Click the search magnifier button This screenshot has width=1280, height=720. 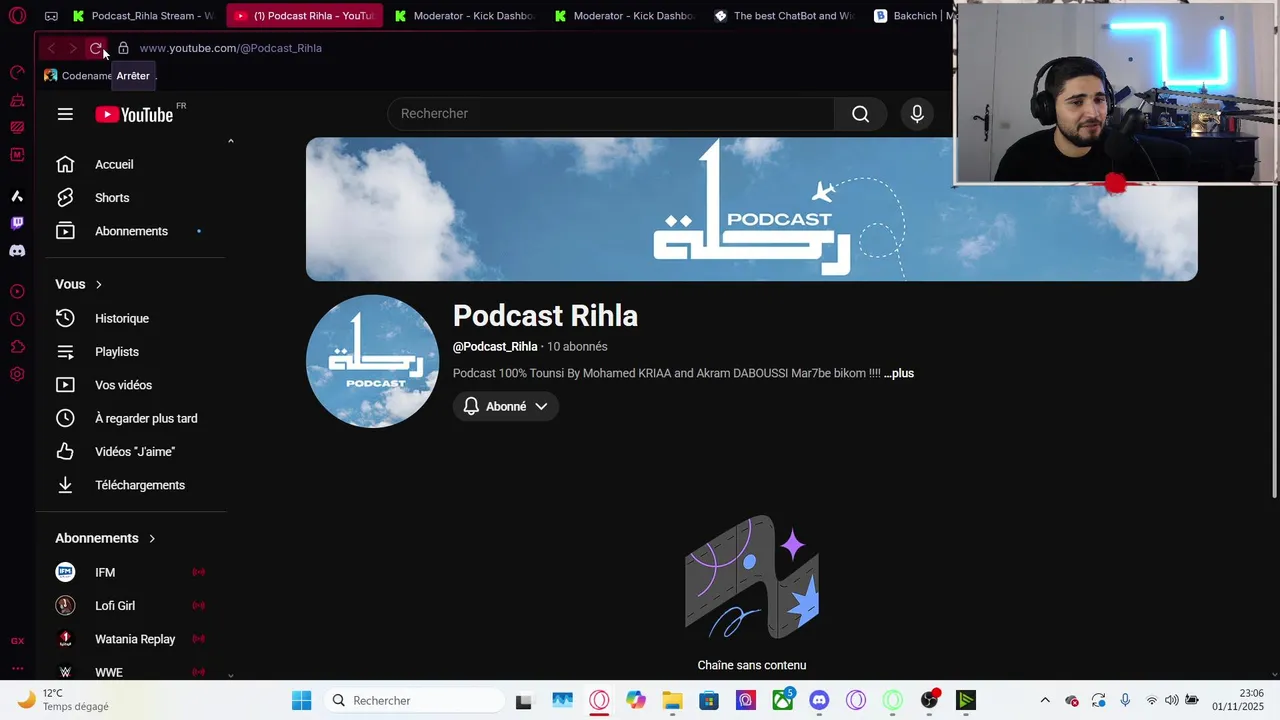[x=860, y=114]
